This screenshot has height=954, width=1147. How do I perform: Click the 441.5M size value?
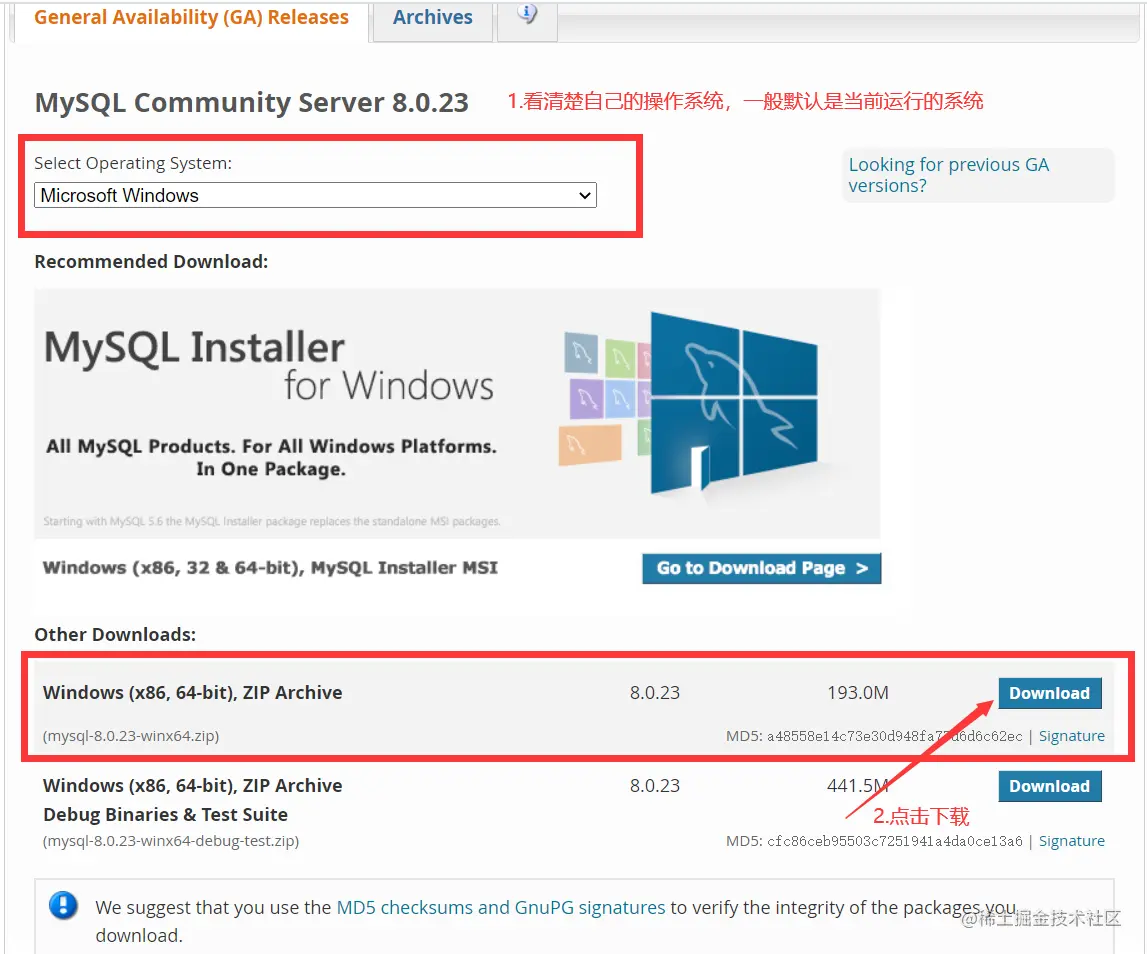(857, 786)
